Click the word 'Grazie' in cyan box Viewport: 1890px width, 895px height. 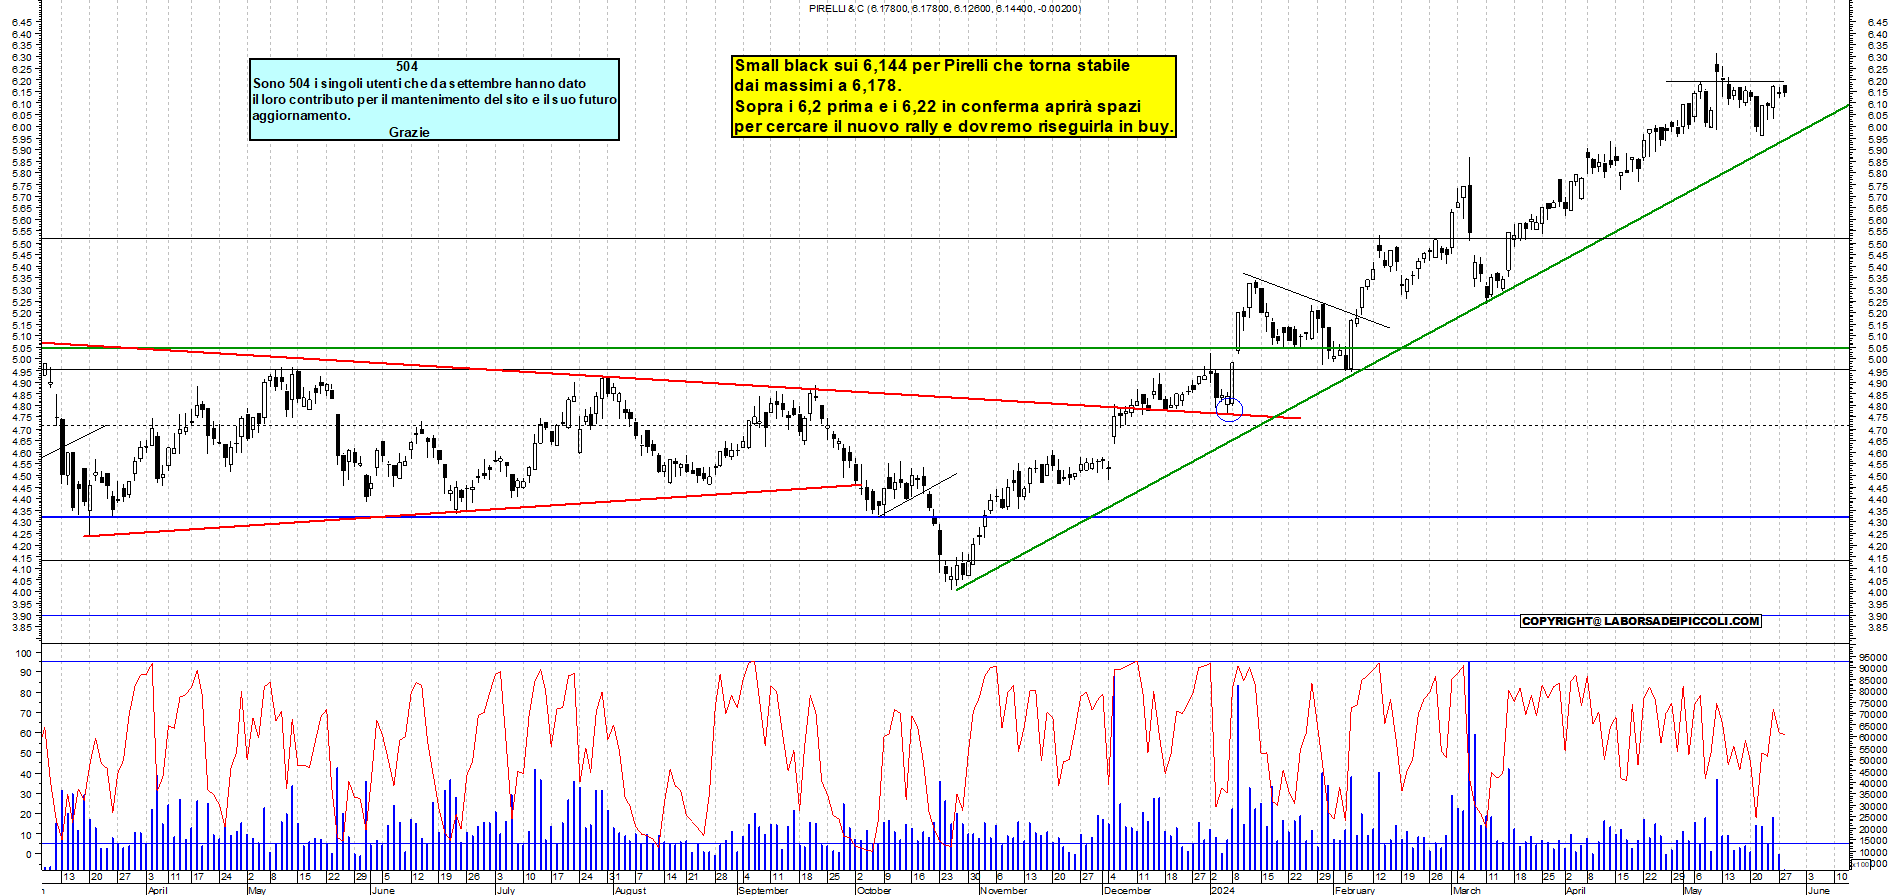409,132
